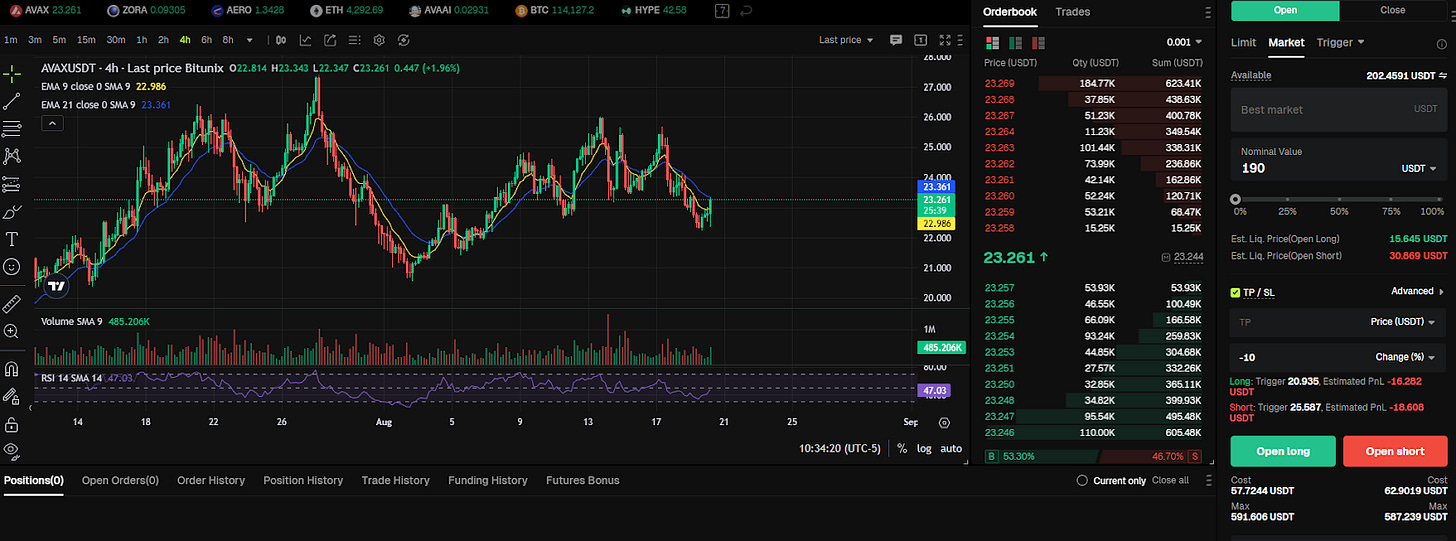Viewport: 1456px width, 541px height.
Task: Click the single chart layout icon
Action: click(921, 40)
